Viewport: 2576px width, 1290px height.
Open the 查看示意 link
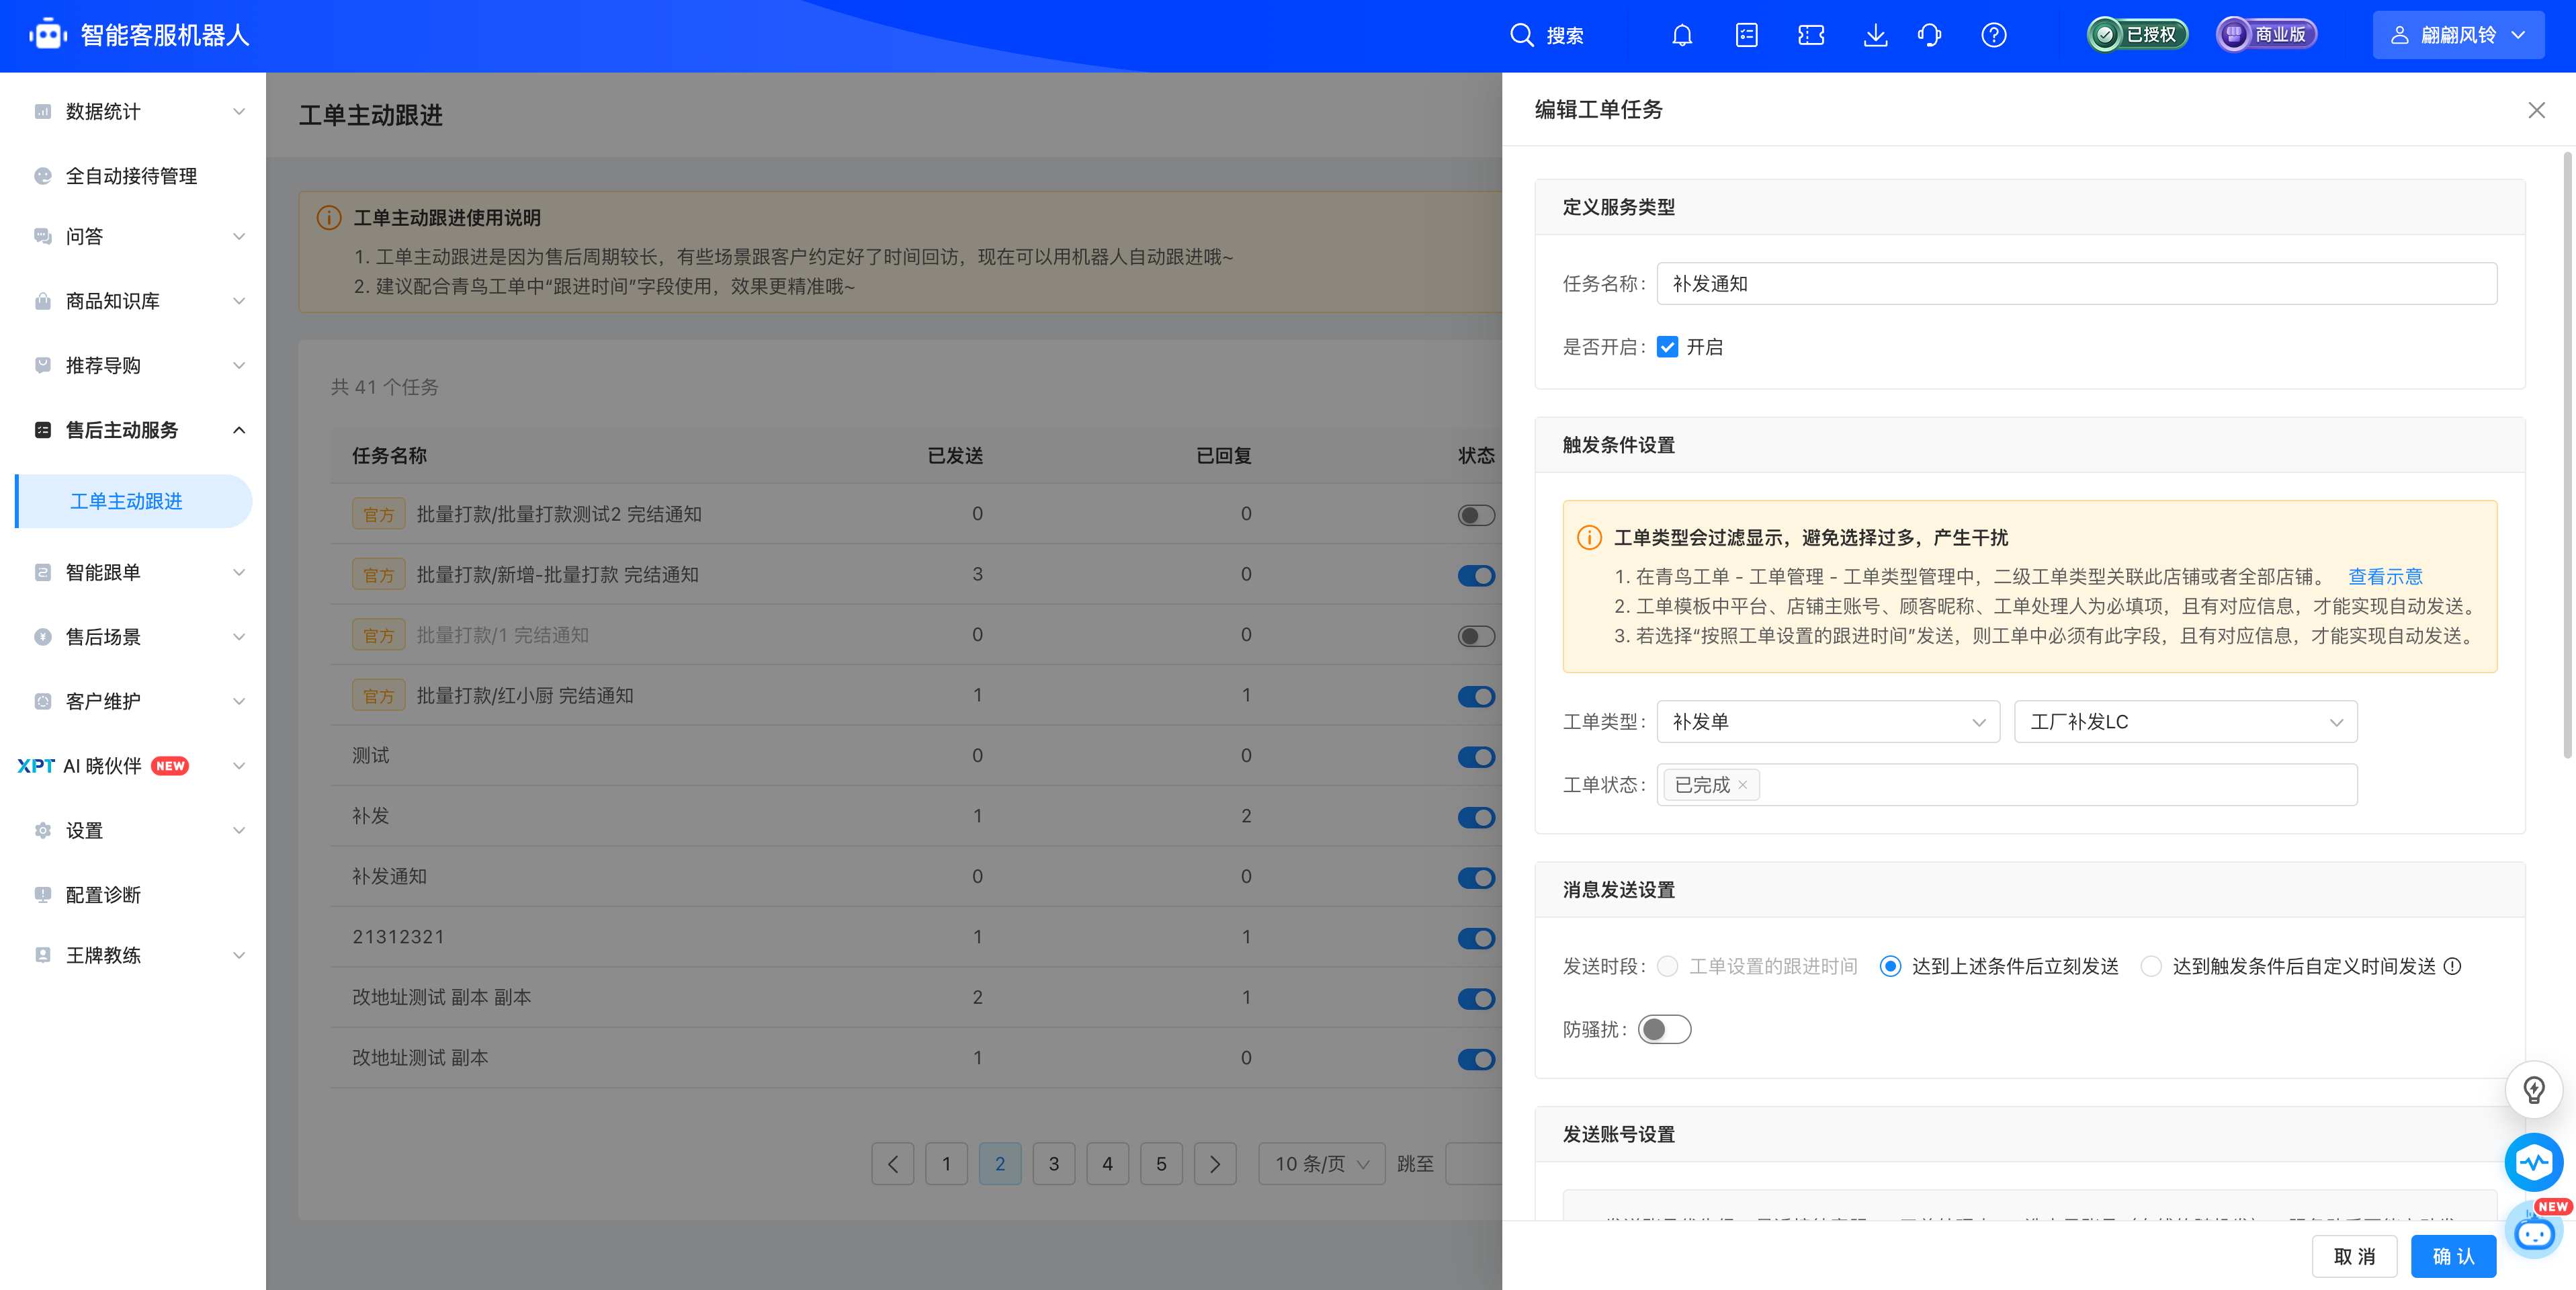2385,577
